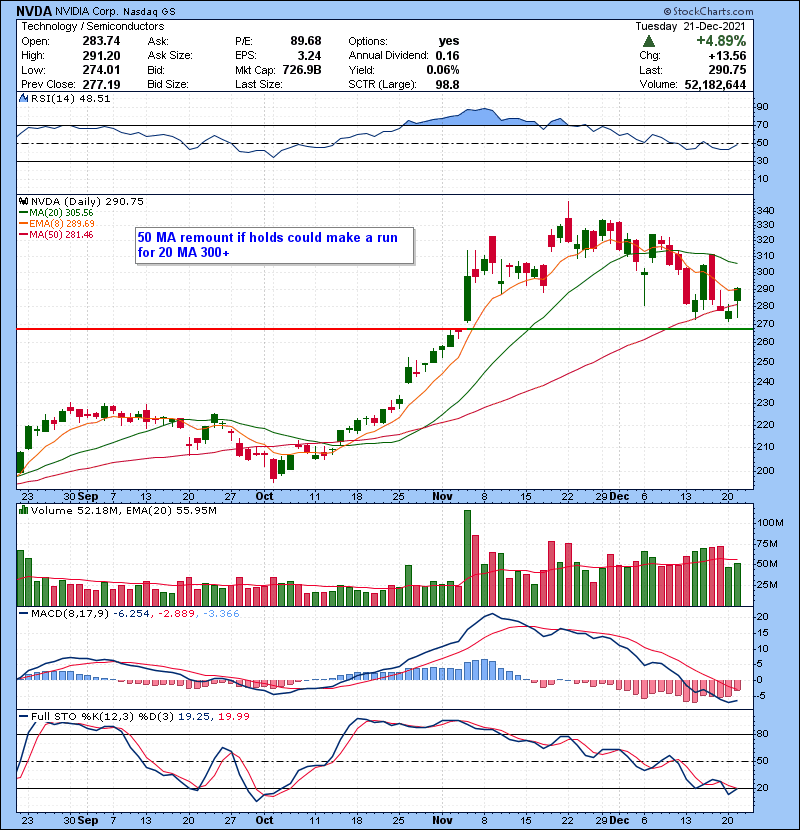Click the red MA(50) legend line marker
Image resolution: width=800 pixels, height=830 pixels.
click(x=23, y=235)
